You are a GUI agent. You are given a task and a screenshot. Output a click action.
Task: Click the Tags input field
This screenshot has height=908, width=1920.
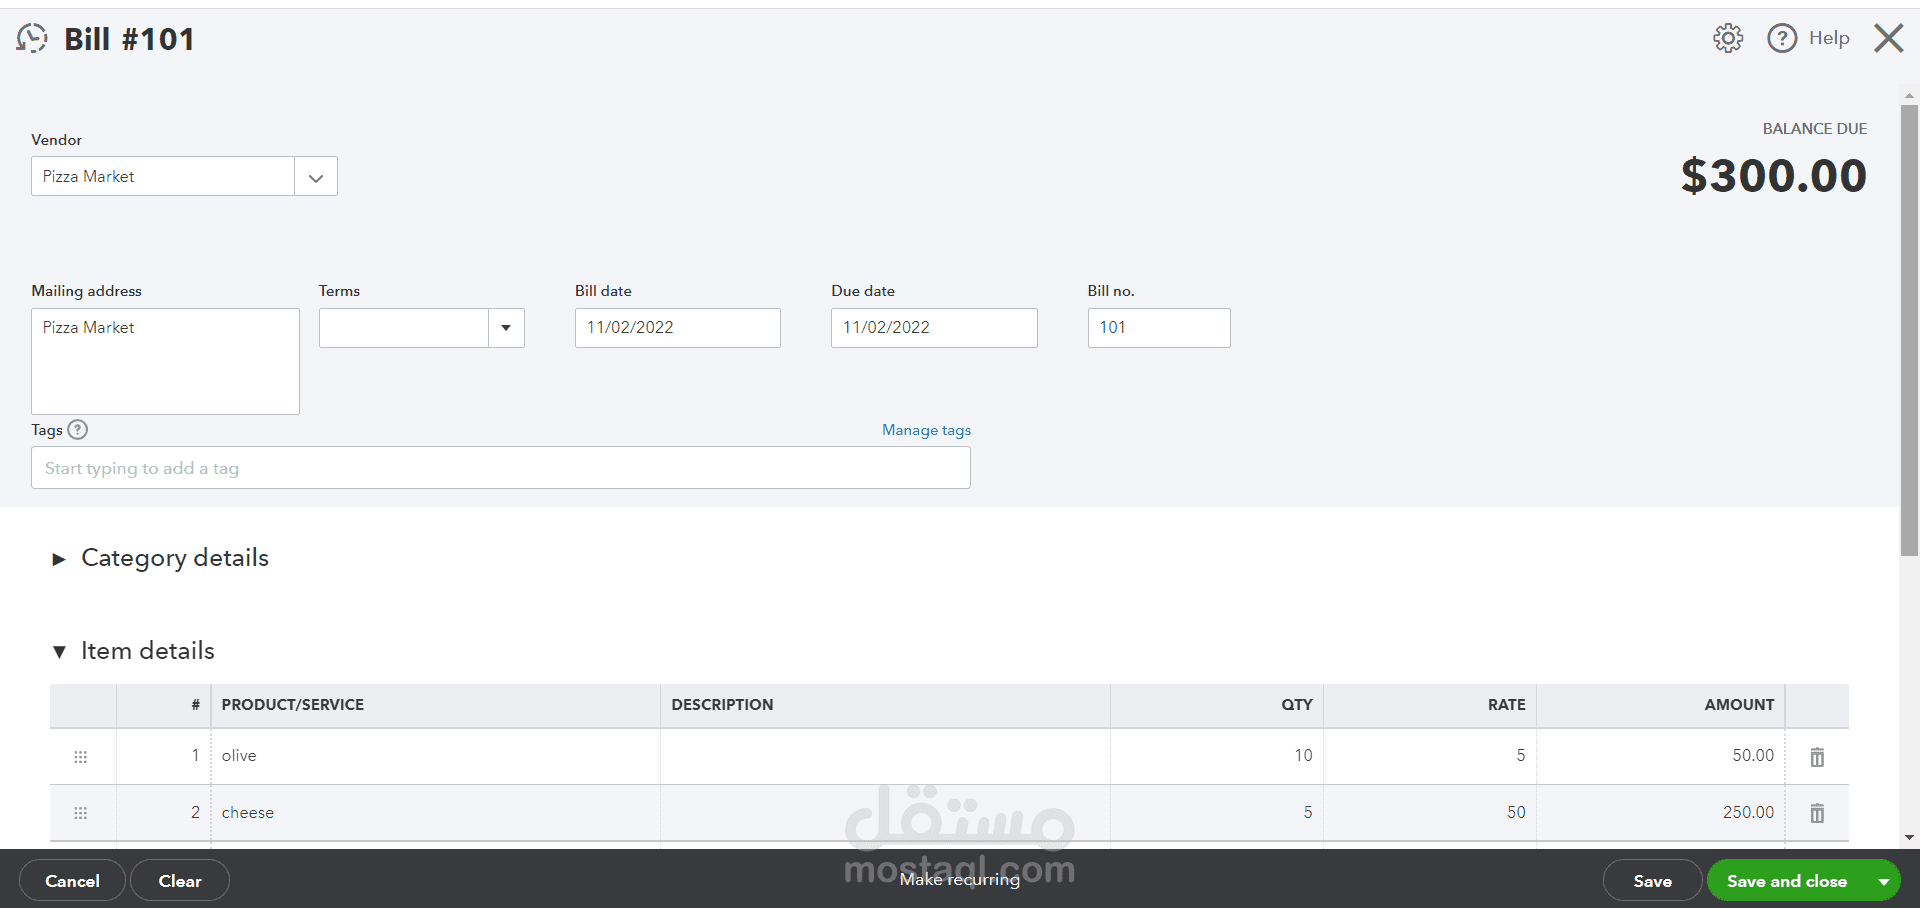pyautogui.click(x=501, y=468)
